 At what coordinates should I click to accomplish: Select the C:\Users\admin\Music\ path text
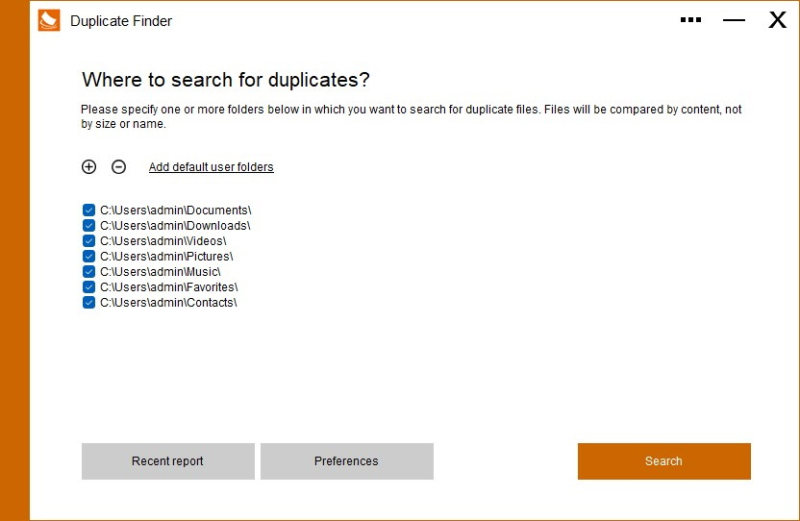pyautogui.click(x=160, y=271)
